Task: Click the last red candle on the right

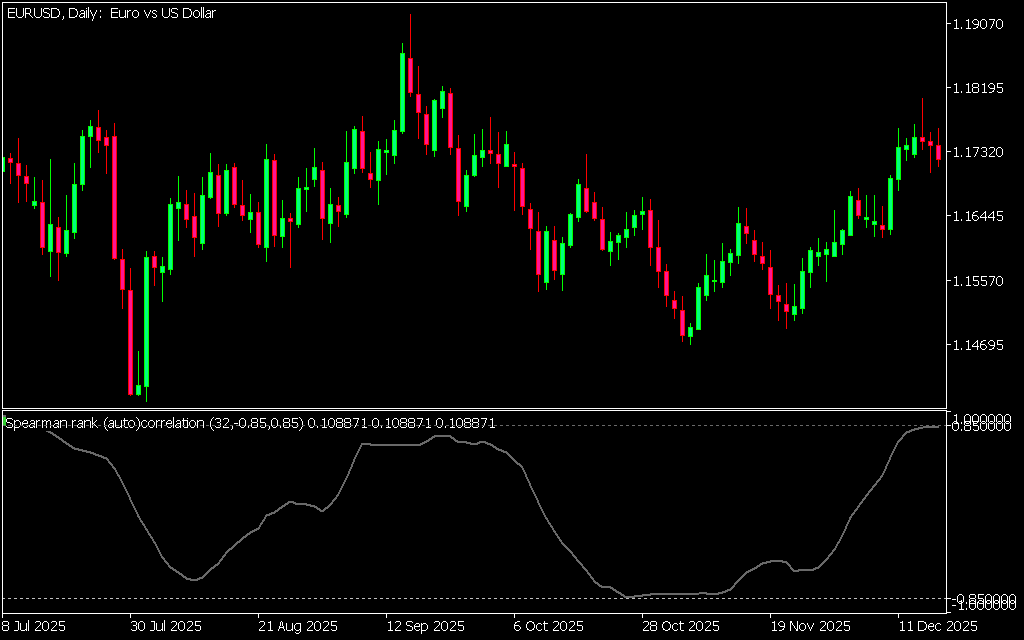Action: pos(939,152)
